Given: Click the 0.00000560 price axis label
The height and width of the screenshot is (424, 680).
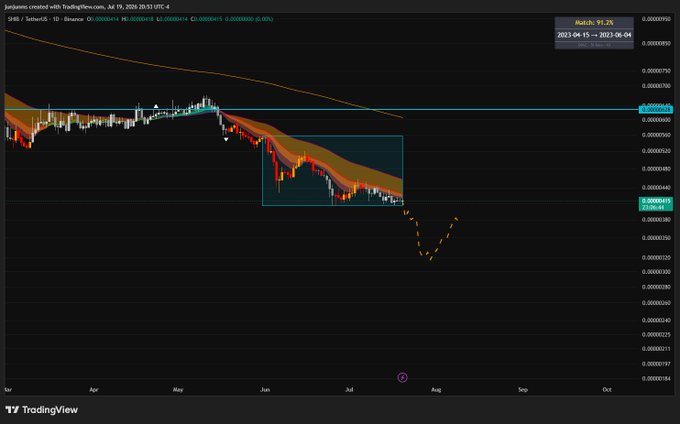Looking at the screenshot, I should [656, 135].
